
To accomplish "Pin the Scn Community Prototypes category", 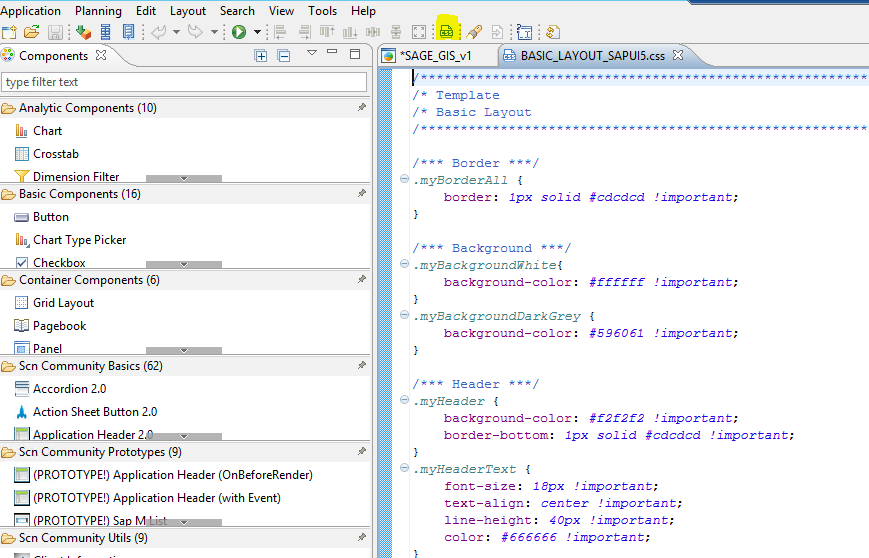I will click(x=362, y=452).
